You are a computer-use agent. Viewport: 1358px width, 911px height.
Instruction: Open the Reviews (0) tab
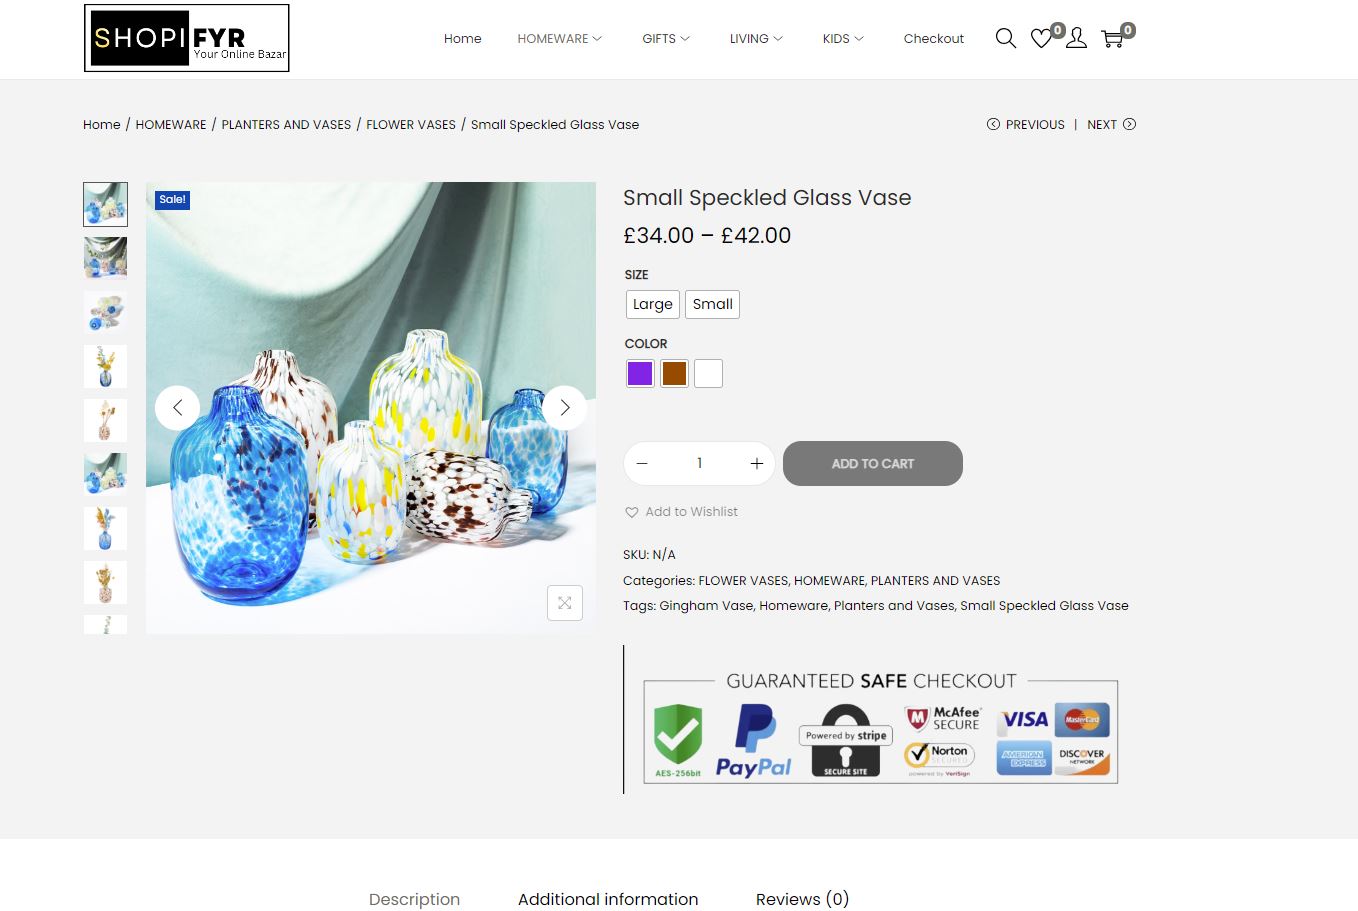(x=802, y=899)
